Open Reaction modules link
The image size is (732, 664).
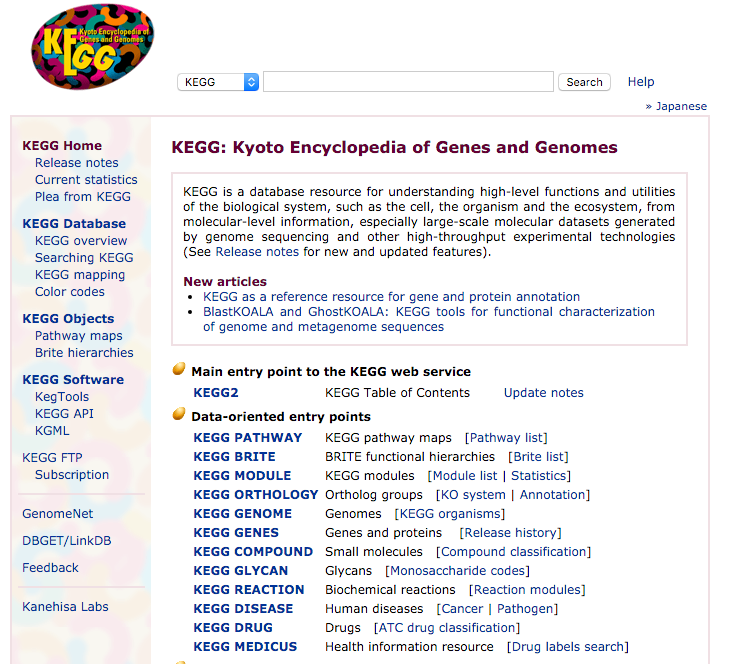(528, 590)
